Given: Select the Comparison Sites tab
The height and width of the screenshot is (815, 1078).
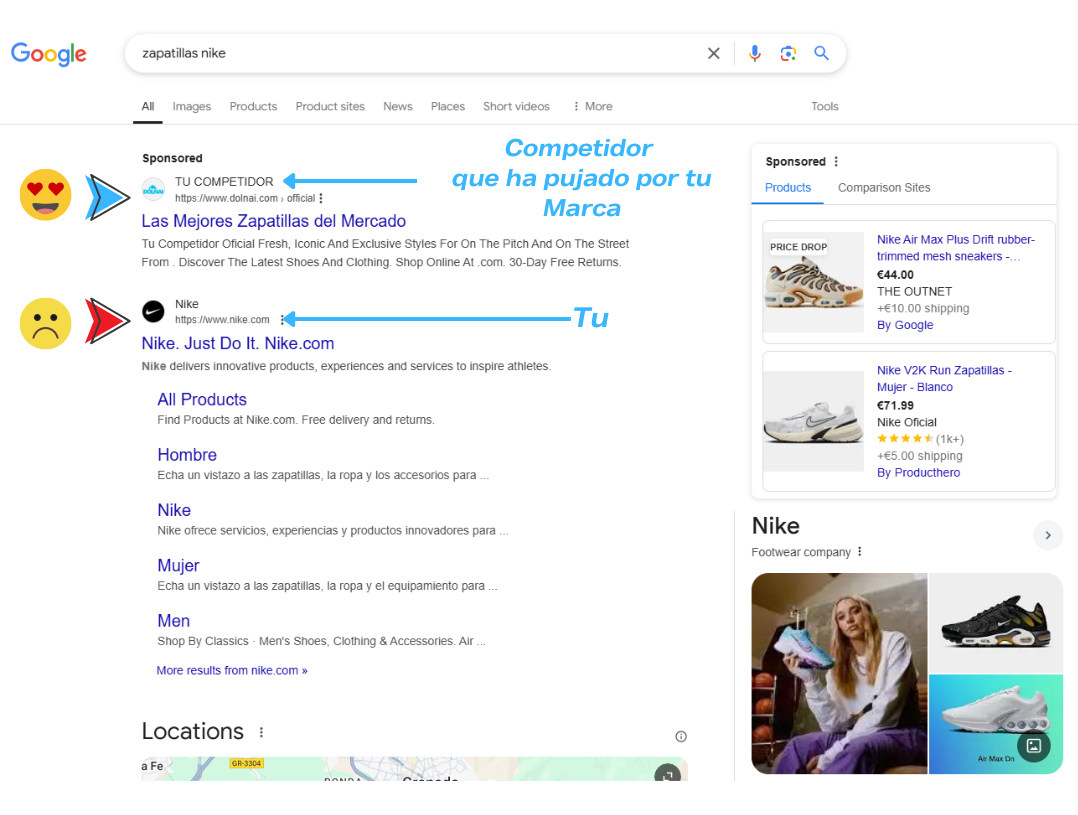Looking at the screenshot, I should point(883,187).
